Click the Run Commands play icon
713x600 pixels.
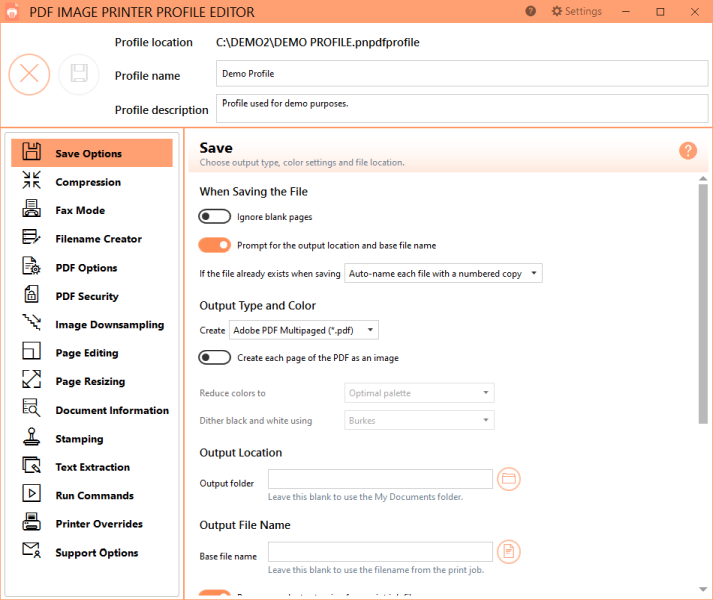pos(31,493)
